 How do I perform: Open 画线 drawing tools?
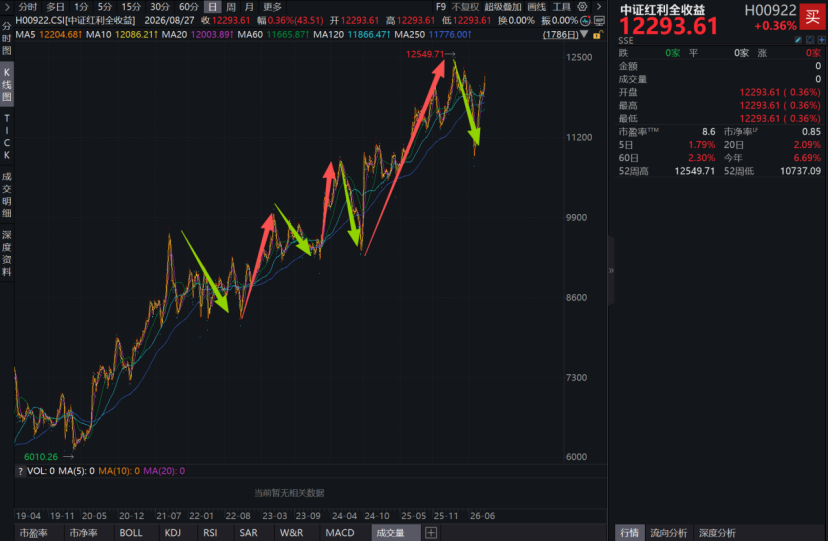537,7
